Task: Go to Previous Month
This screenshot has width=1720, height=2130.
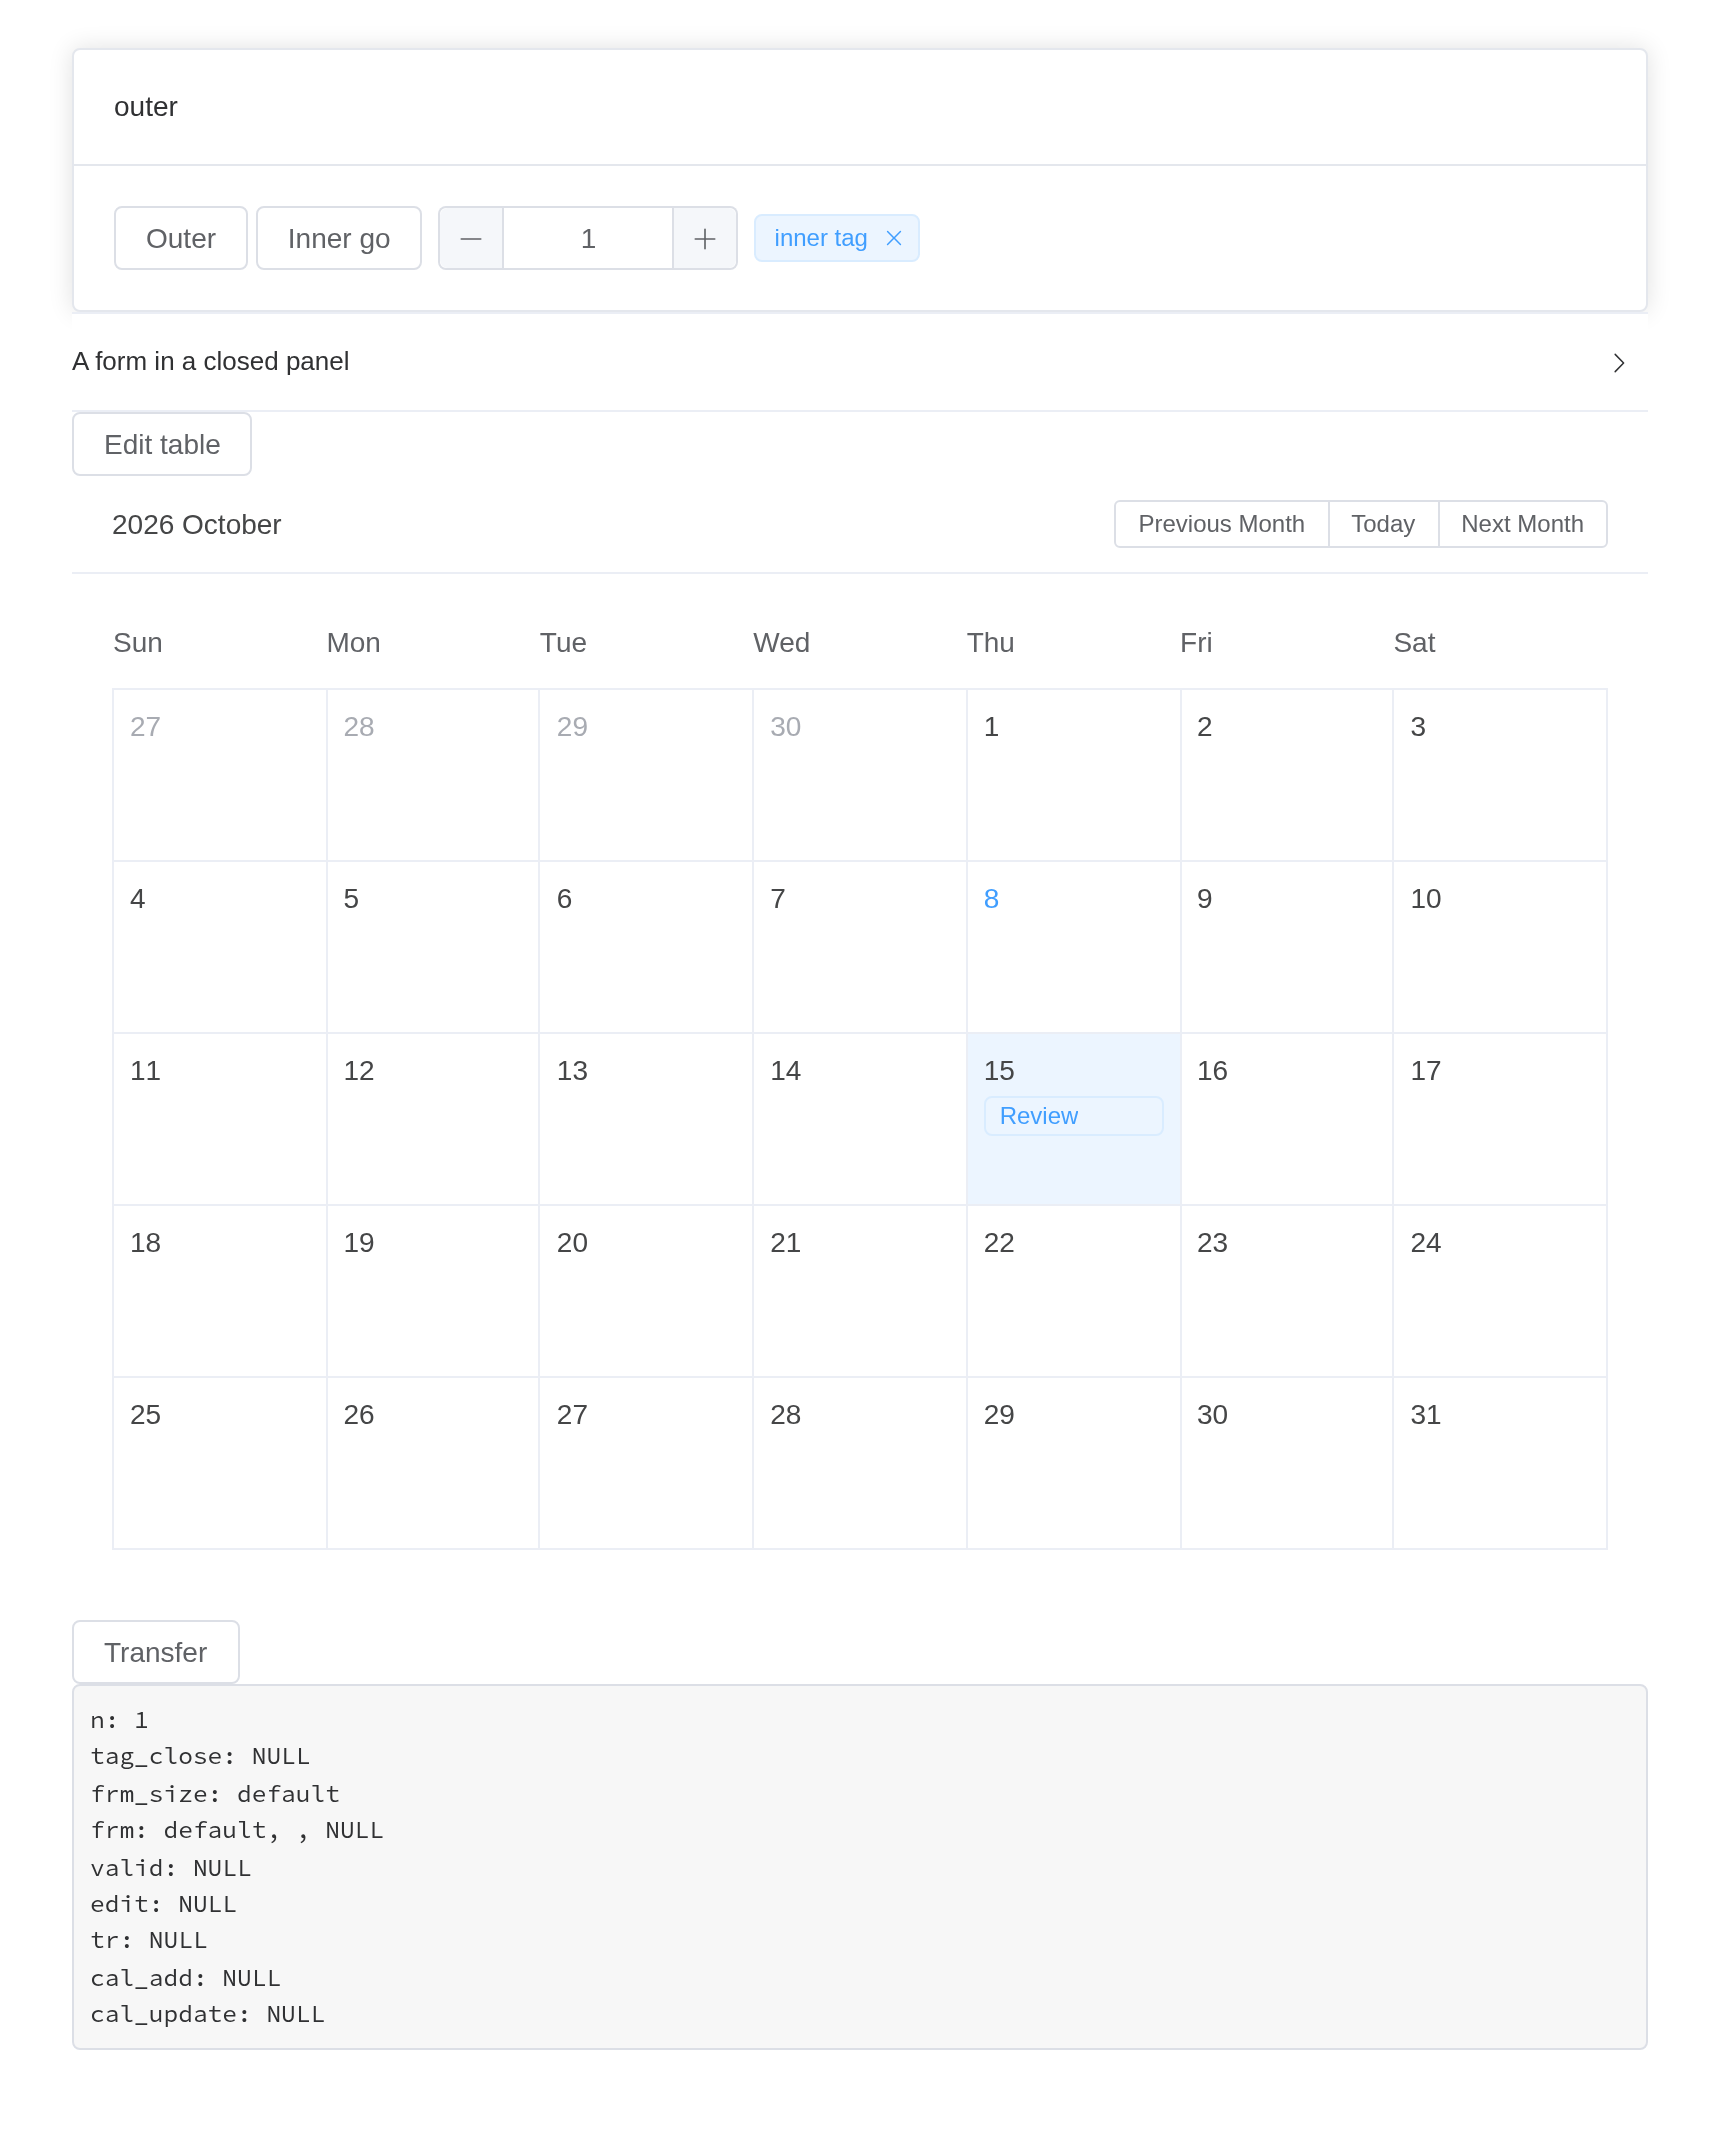Action: (1221, 524)
